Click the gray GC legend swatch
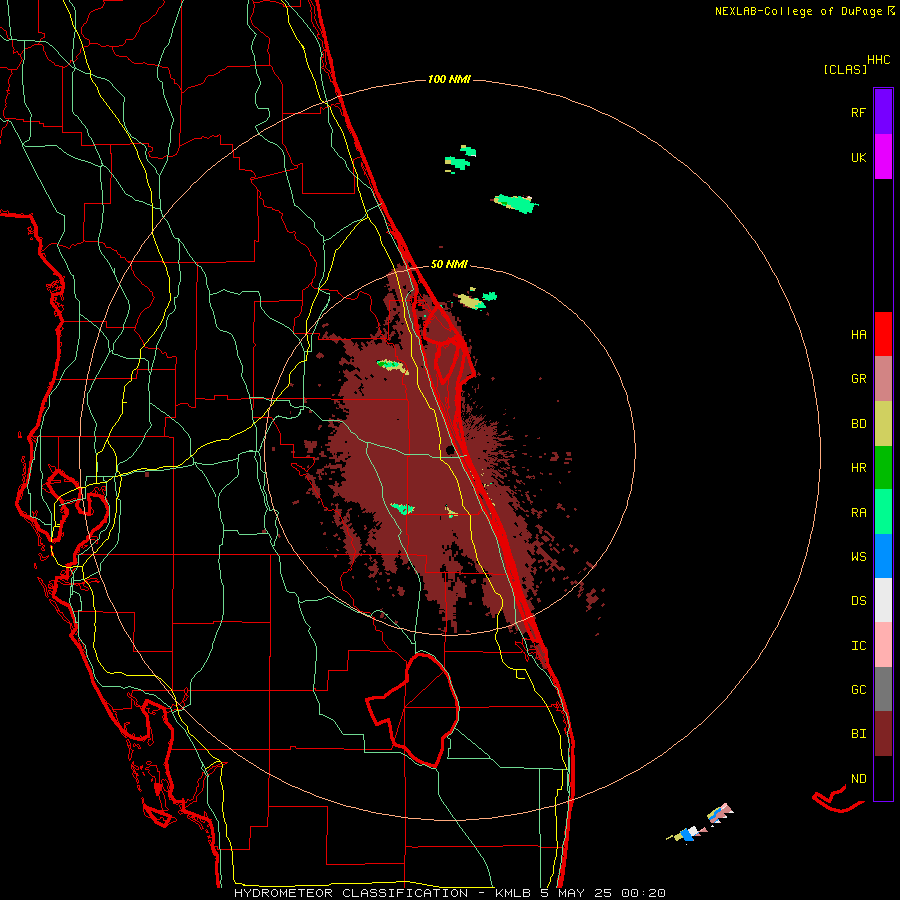Image resolution: width=900 pixels, height=900 pixels. (883, 689)
